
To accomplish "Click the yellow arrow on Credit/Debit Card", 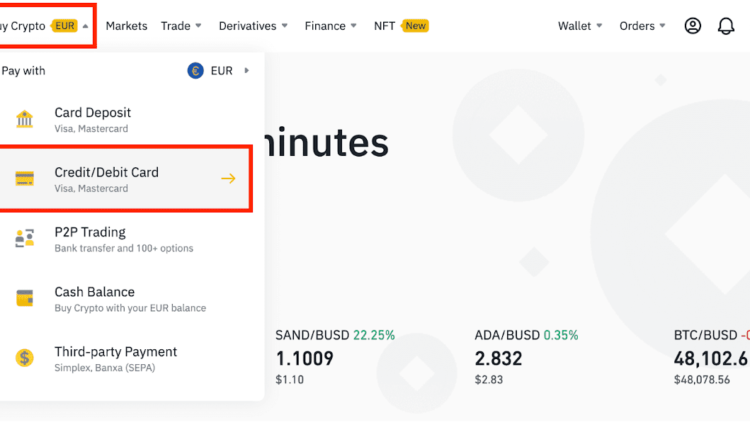I will pyautogui.click(x=228, y=179).
